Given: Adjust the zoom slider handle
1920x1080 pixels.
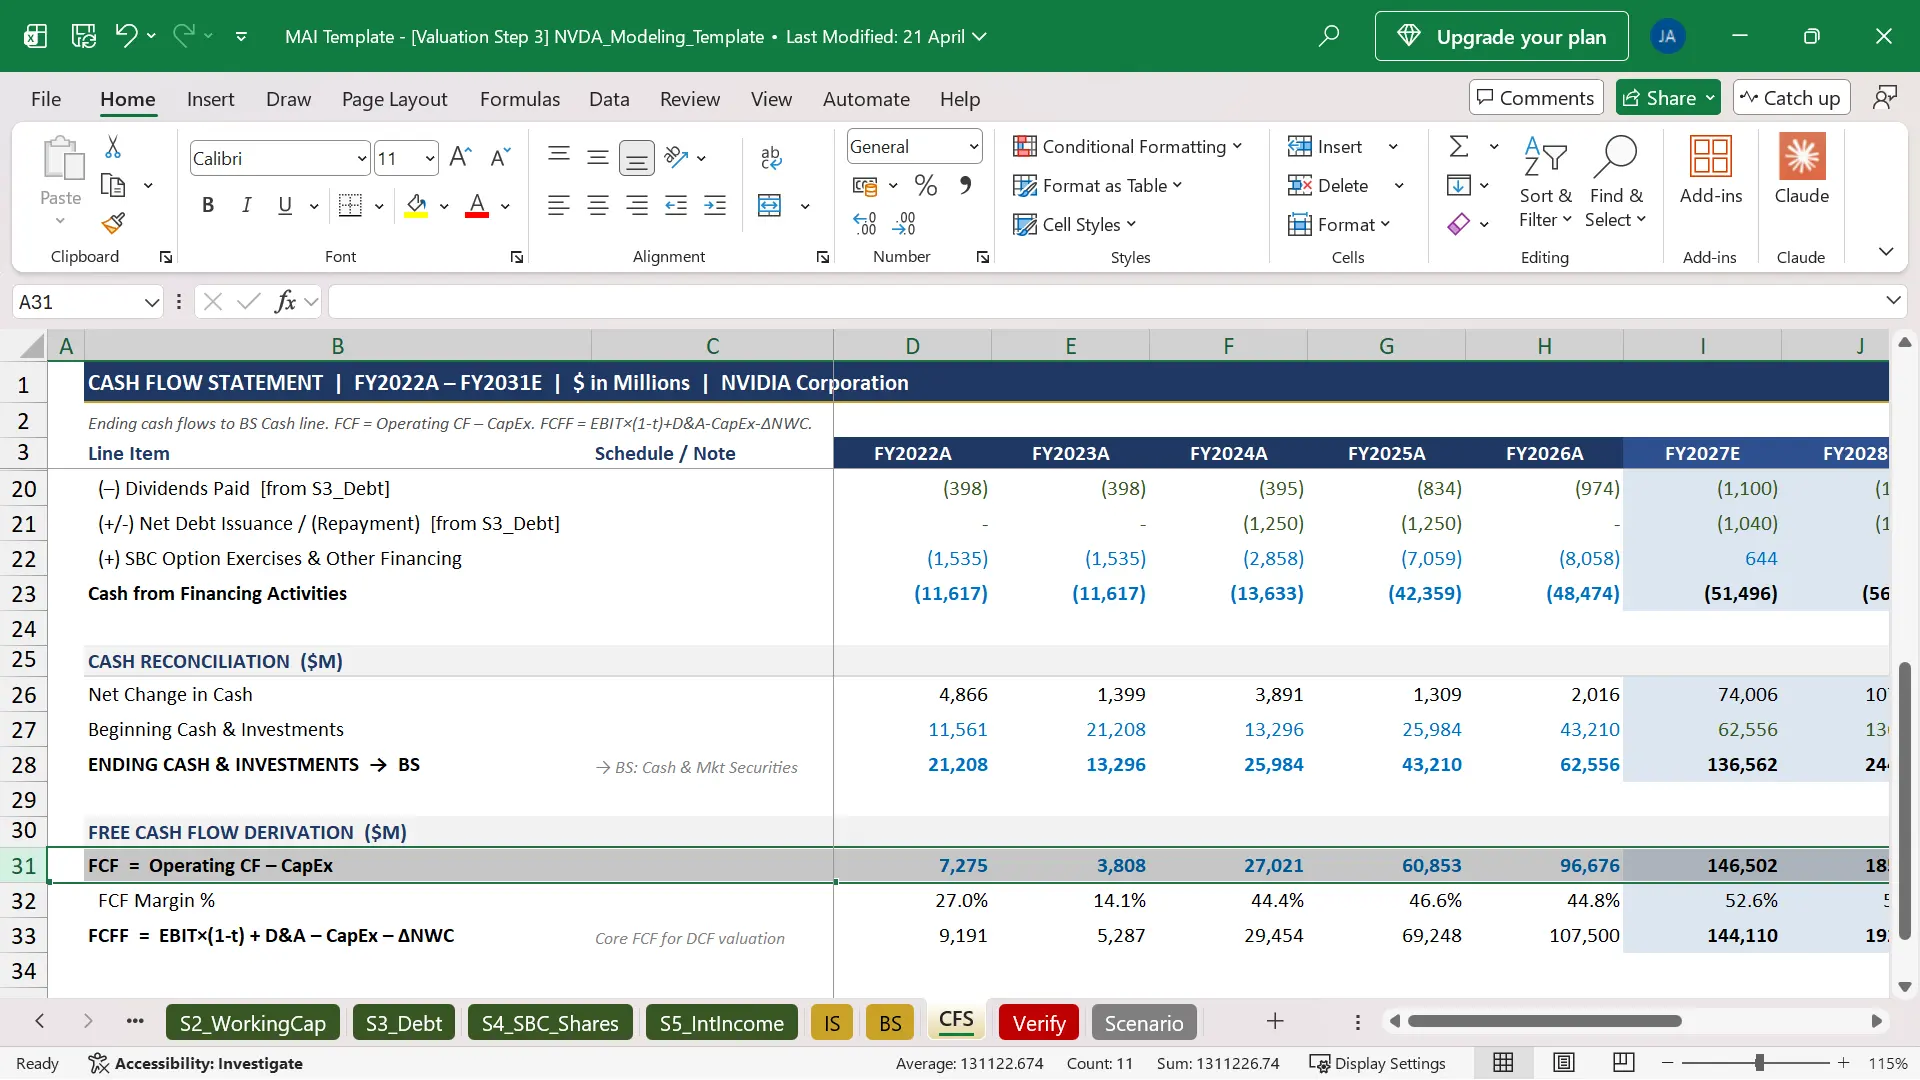Looking at the screenshot, I should [x=1759, y=1062].
